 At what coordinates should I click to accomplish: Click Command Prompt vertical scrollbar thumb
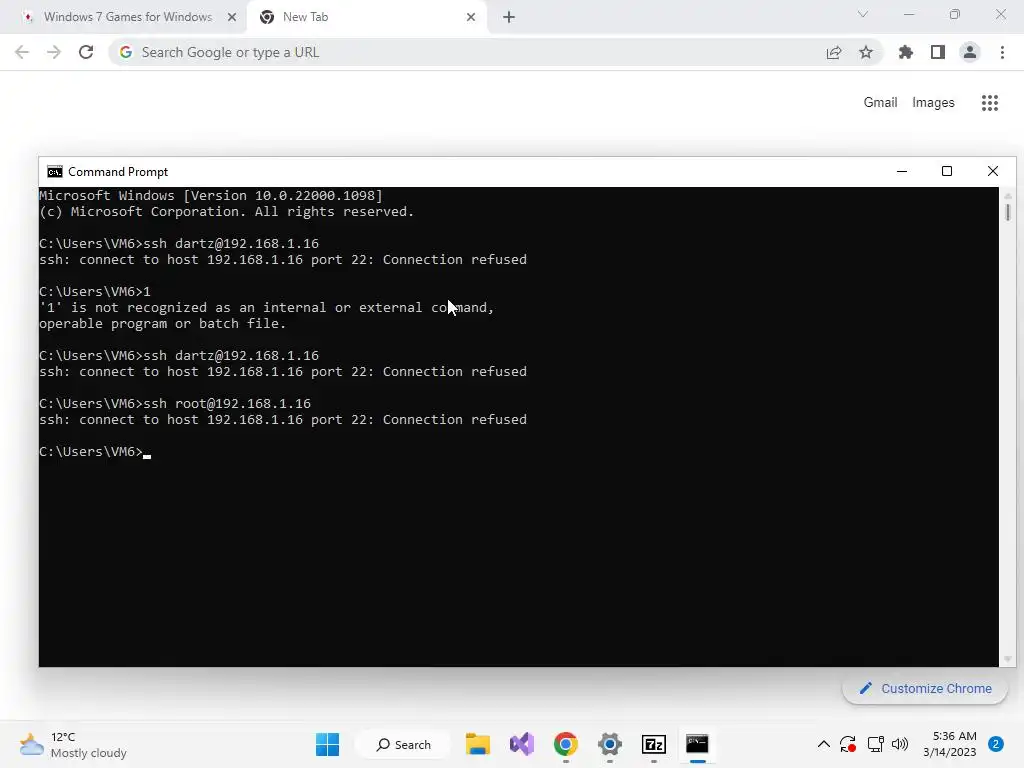pyautogui.click(x=1008, y=212)
